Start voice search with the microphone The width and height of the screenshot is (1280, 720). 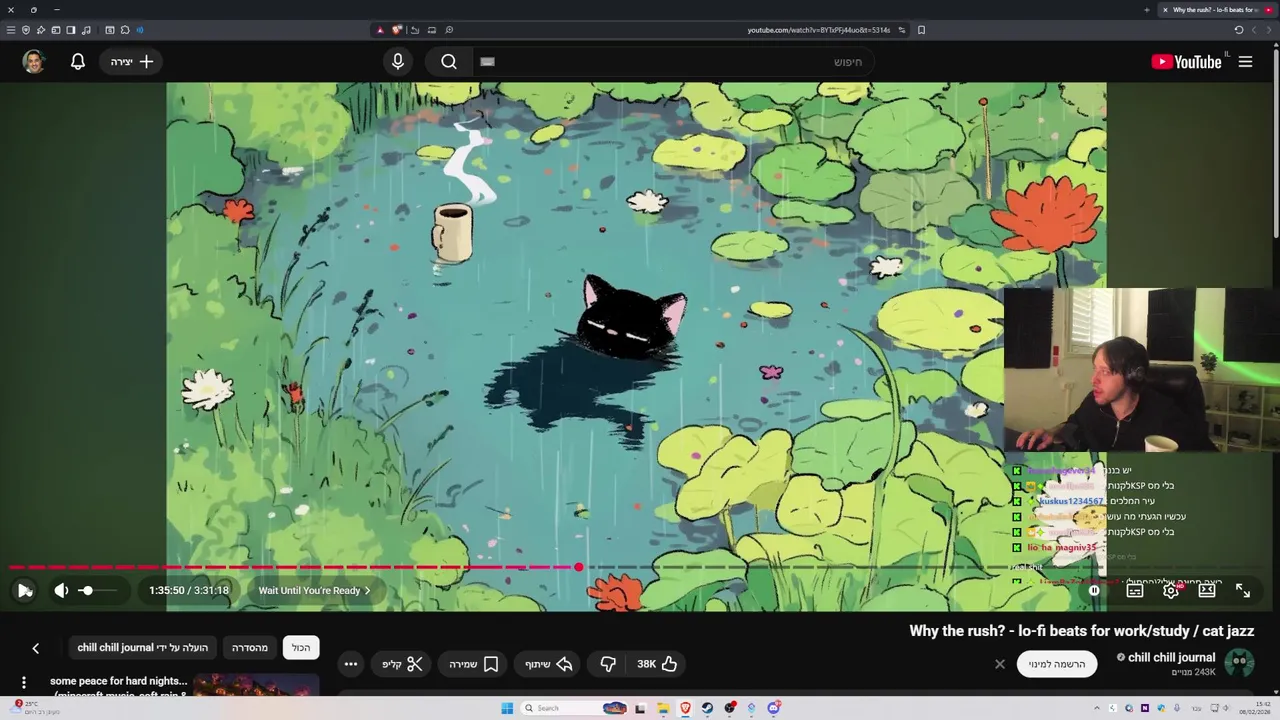click(x=398, y=62)
